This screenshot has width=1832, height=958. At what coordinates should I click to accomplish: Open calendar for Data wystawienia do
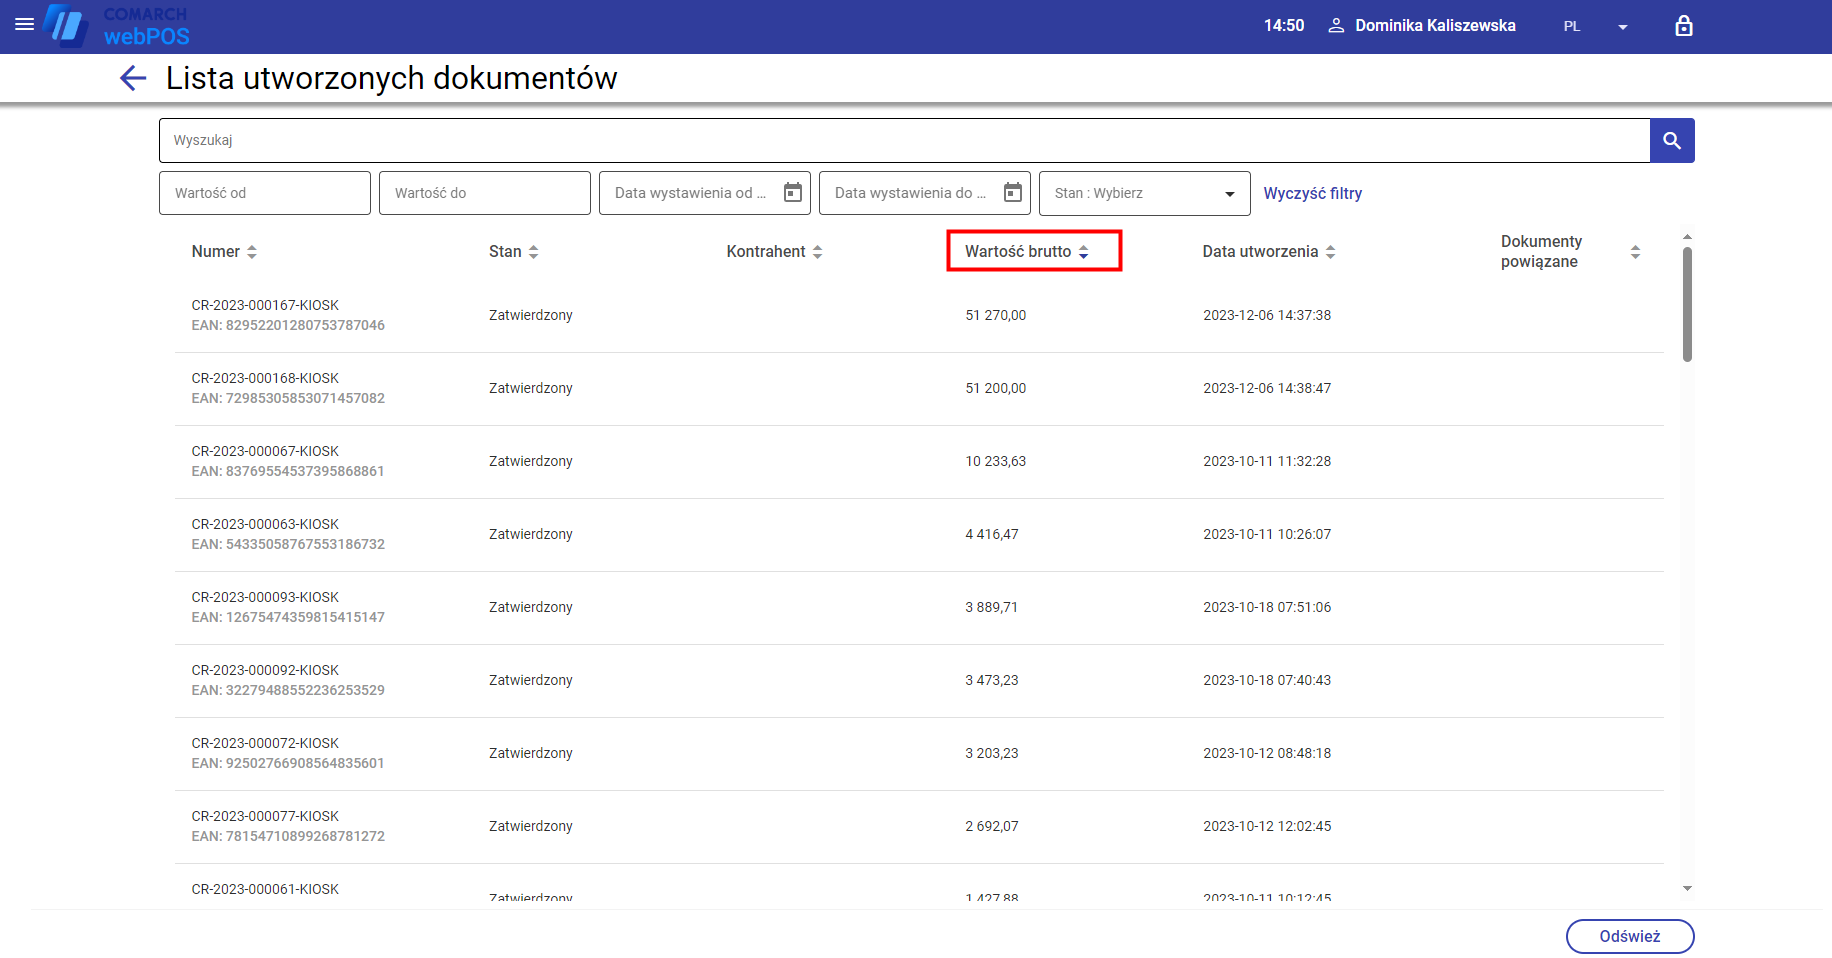pyautogui.click(x=1012, y=193)
